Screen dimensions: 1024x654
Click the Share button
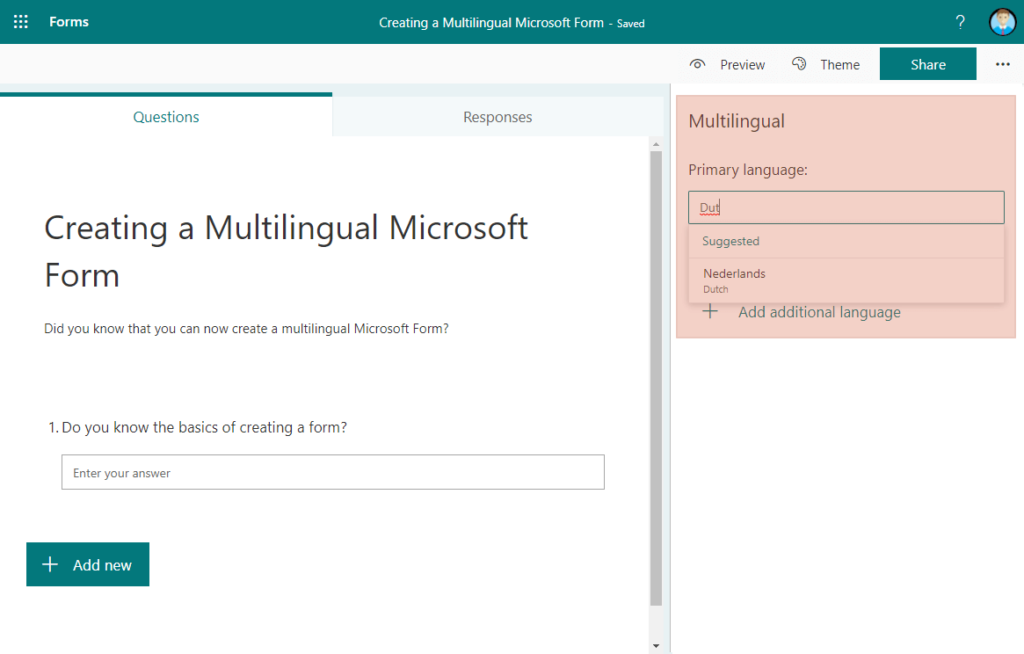[928, 64]
